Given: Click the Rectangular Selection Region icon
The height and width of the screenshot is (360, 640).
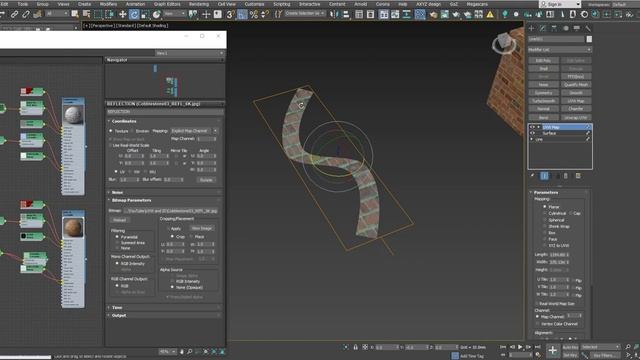Looking at the screenshot, I should point(98,15).
